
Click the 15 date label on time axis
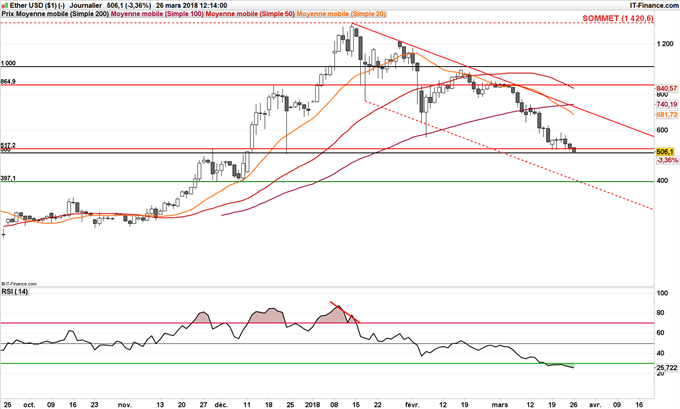coord(356,405)
